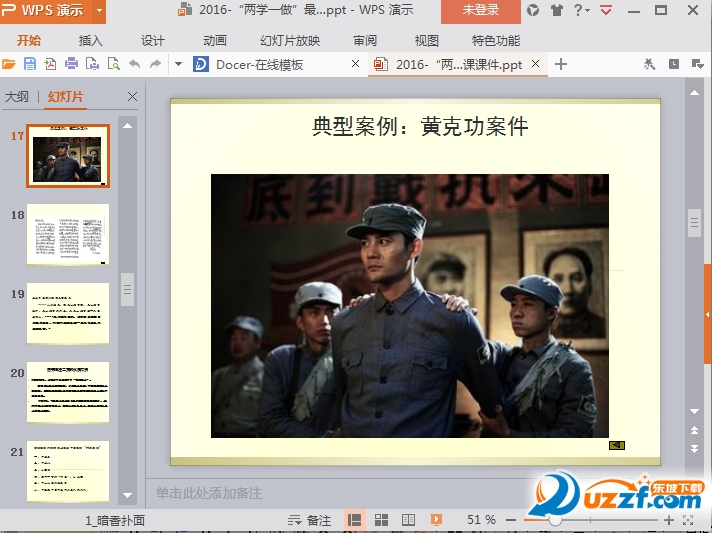Screen dimensions: 712x533
Task: Switch to reading view icon
Action: pos(408,520)
